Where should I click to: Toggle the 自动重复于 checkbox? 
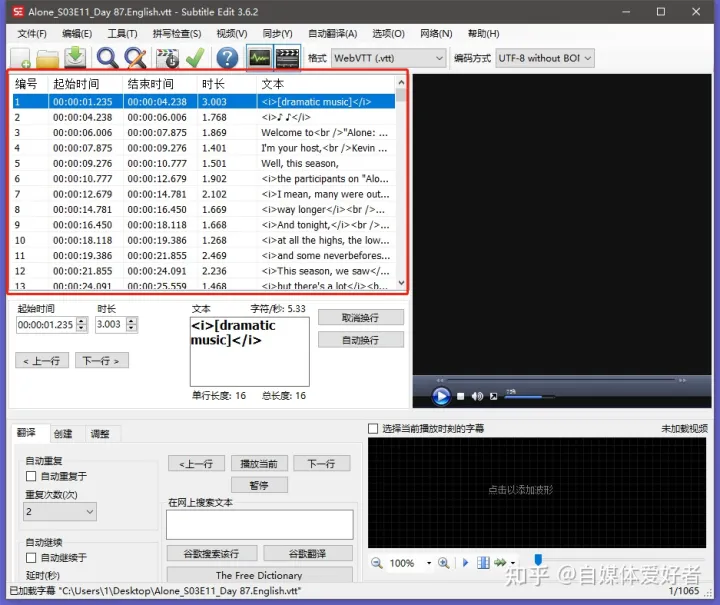(x=31, y=476)
